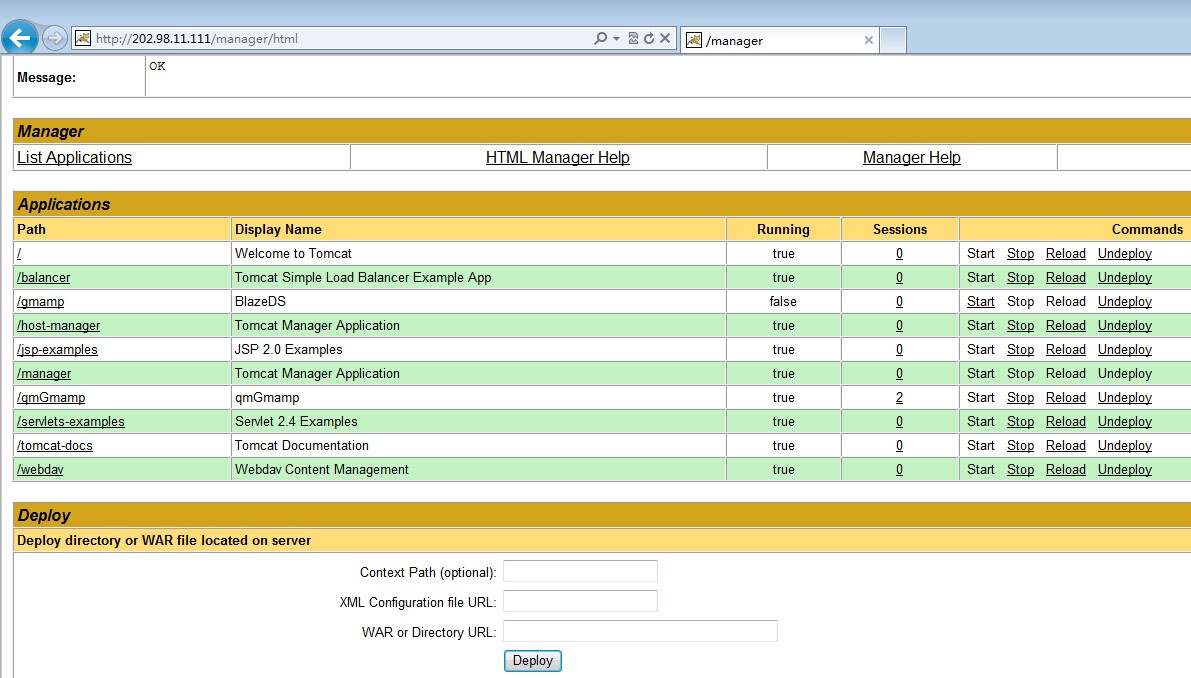Screen dimensions: 1191x678
Task: Open a new blank tab
Action: (893, 40)
